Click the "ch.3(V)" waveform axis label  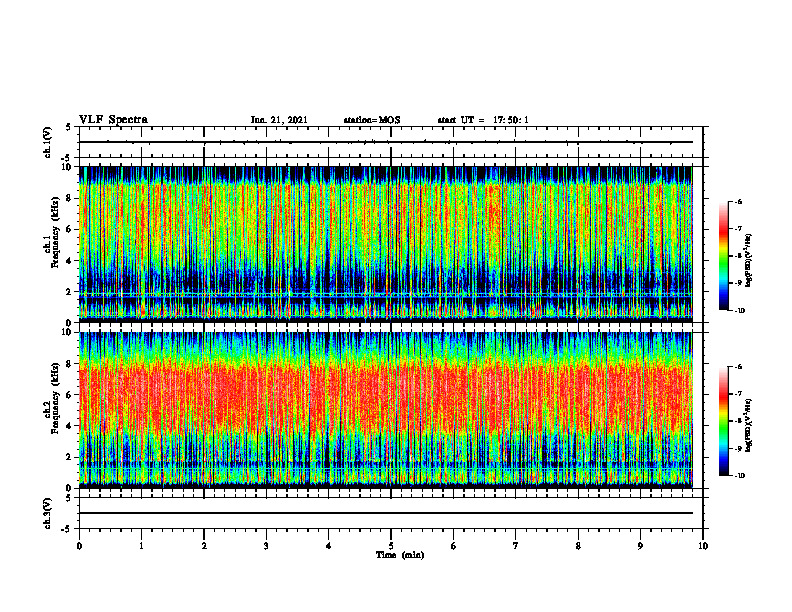click(47, 513)
